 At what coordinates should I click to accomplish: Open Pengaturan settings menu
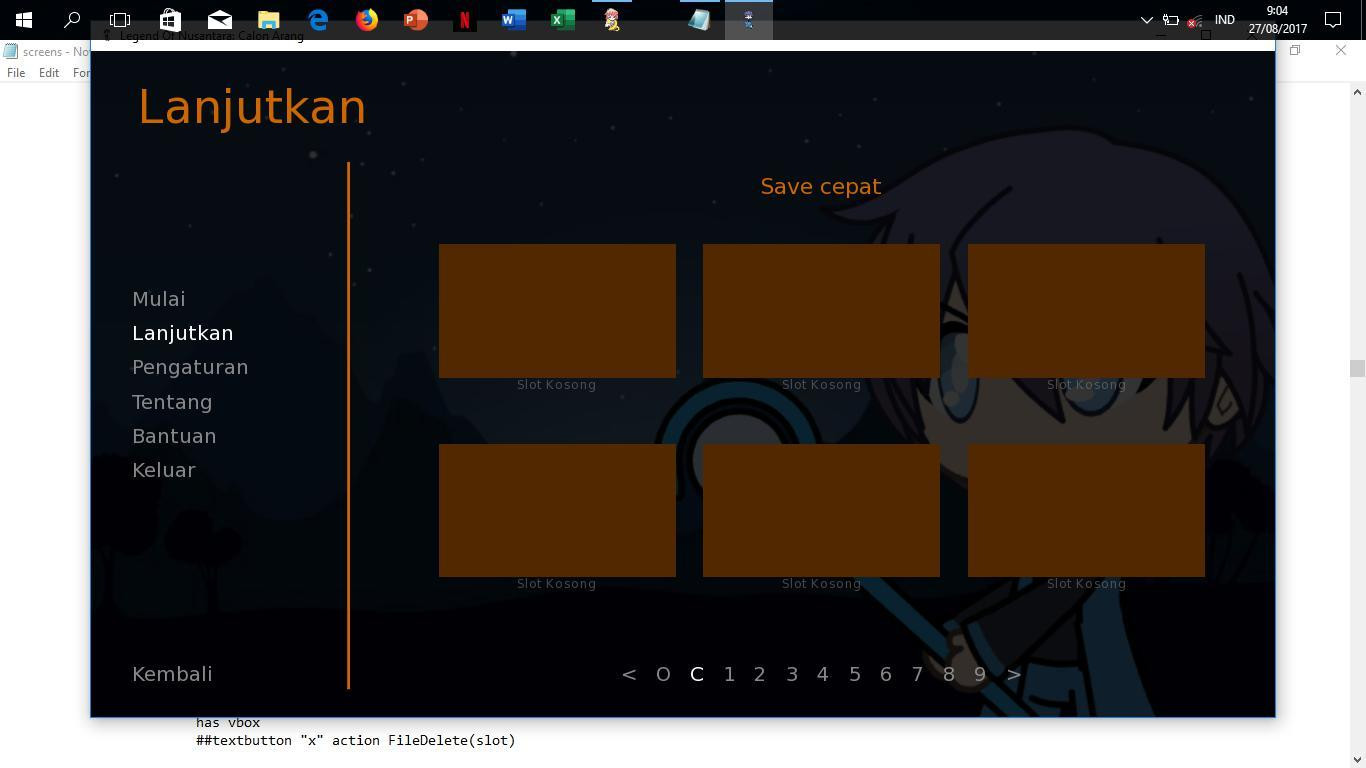pyautogui.click(x=190, y=367)
